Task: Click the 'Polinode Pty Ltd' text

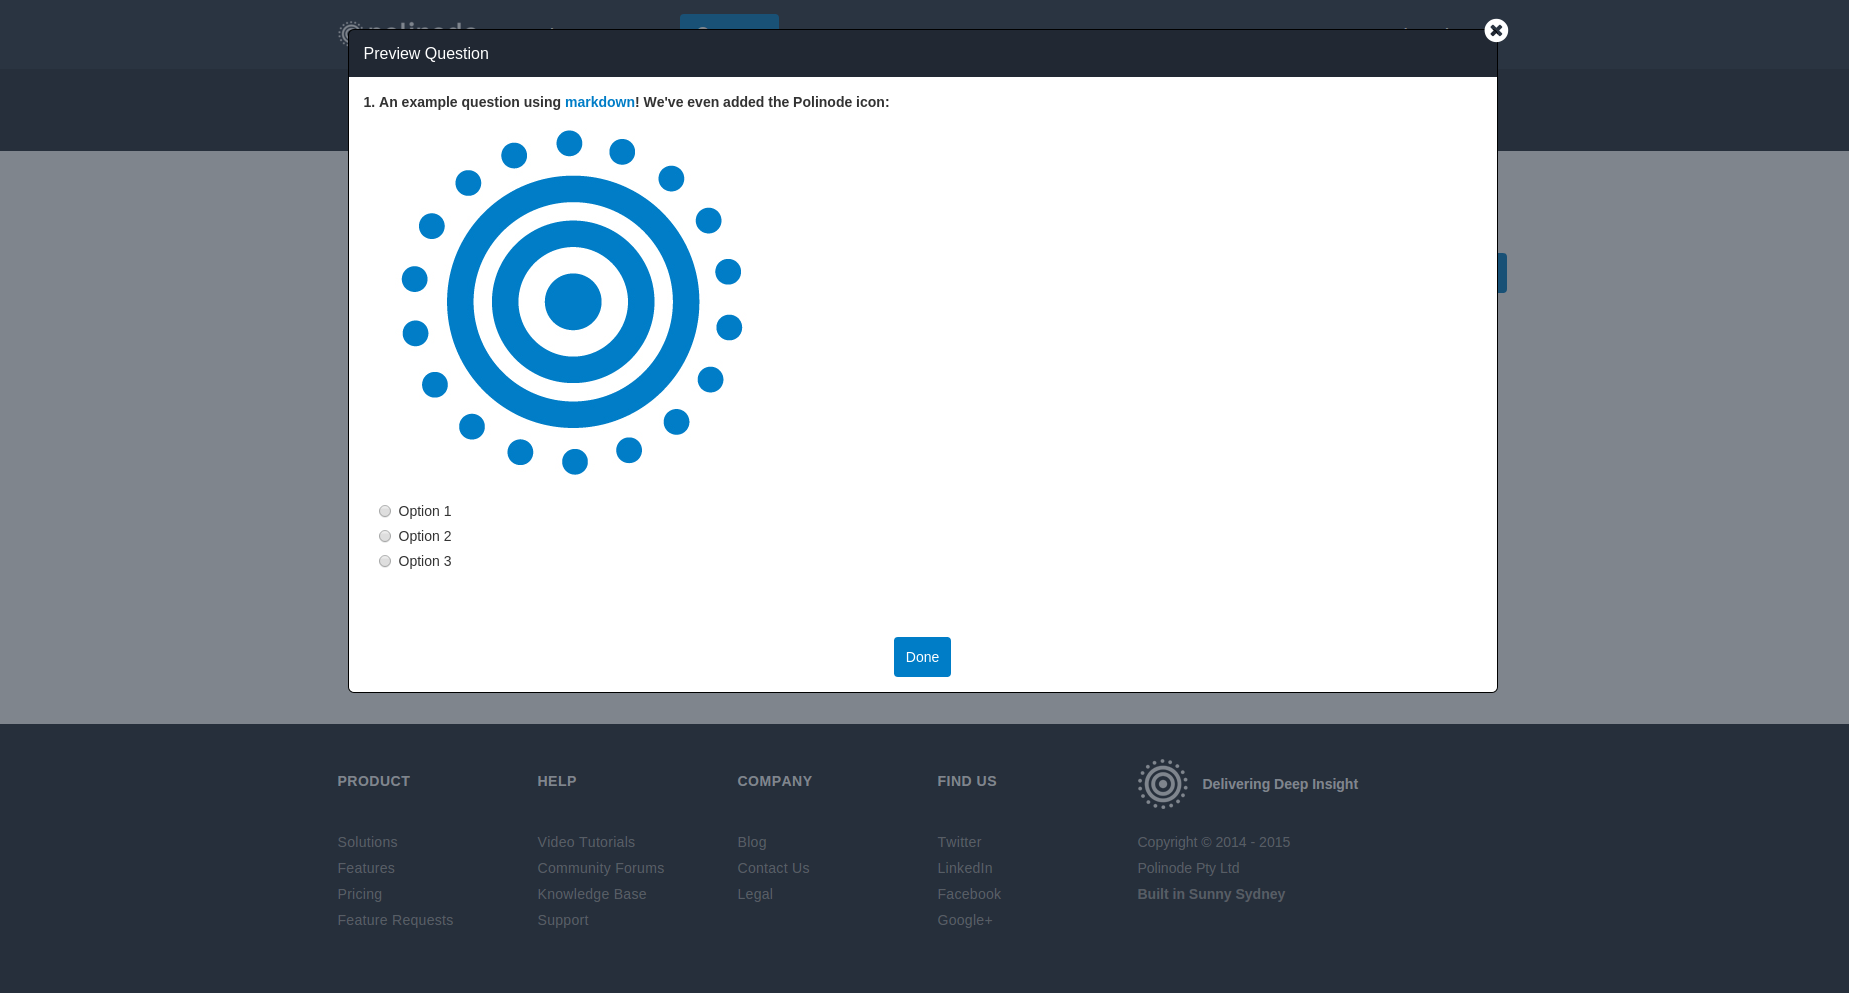Action: coord(1188,868)
